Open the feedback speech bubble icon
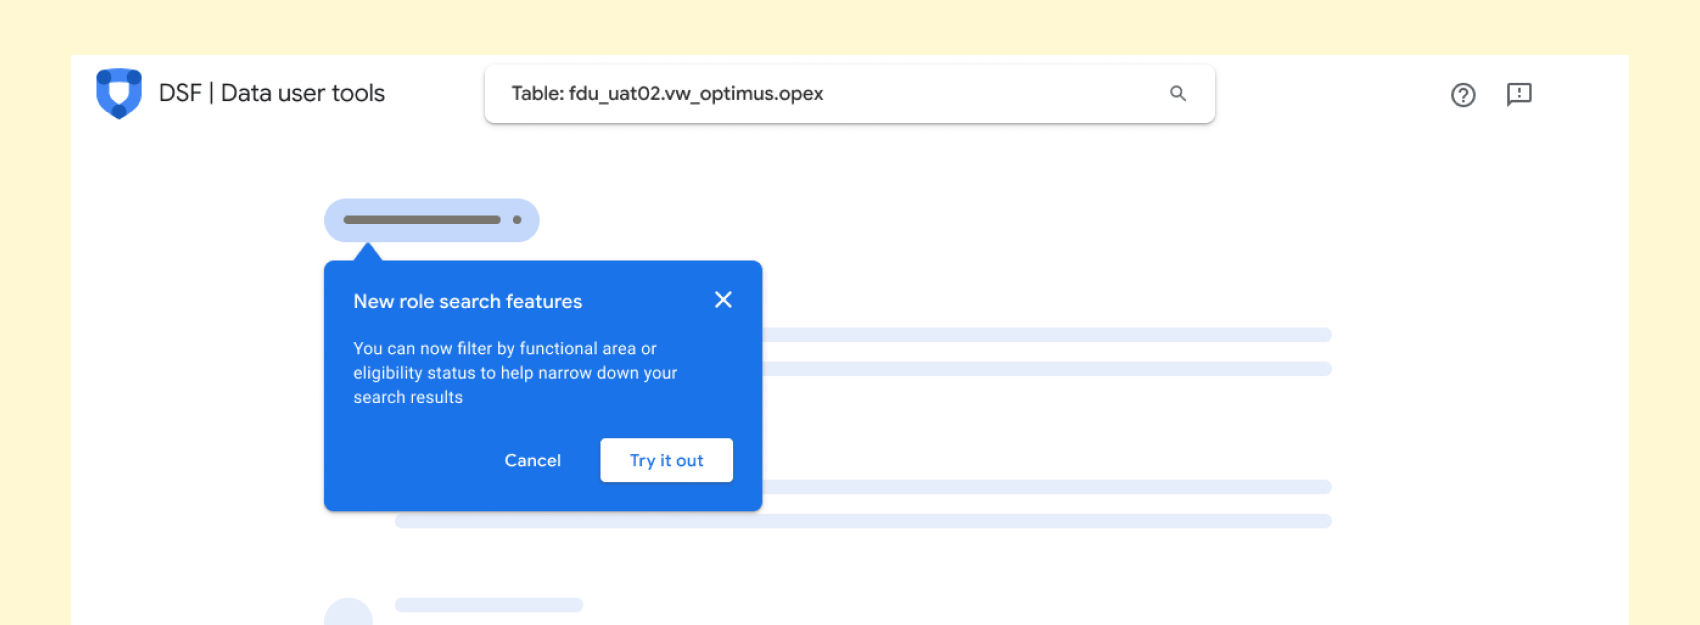The width and height of the screenshot is (1700, 625). (x=1519, y=94)
